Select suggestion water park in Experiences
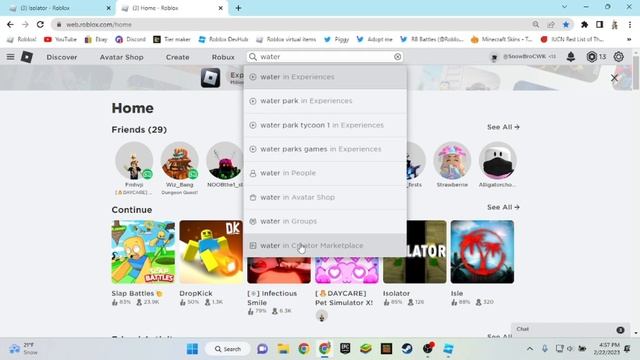The width and height of the screenshot is (640, 360). click(x=325, y=101)
